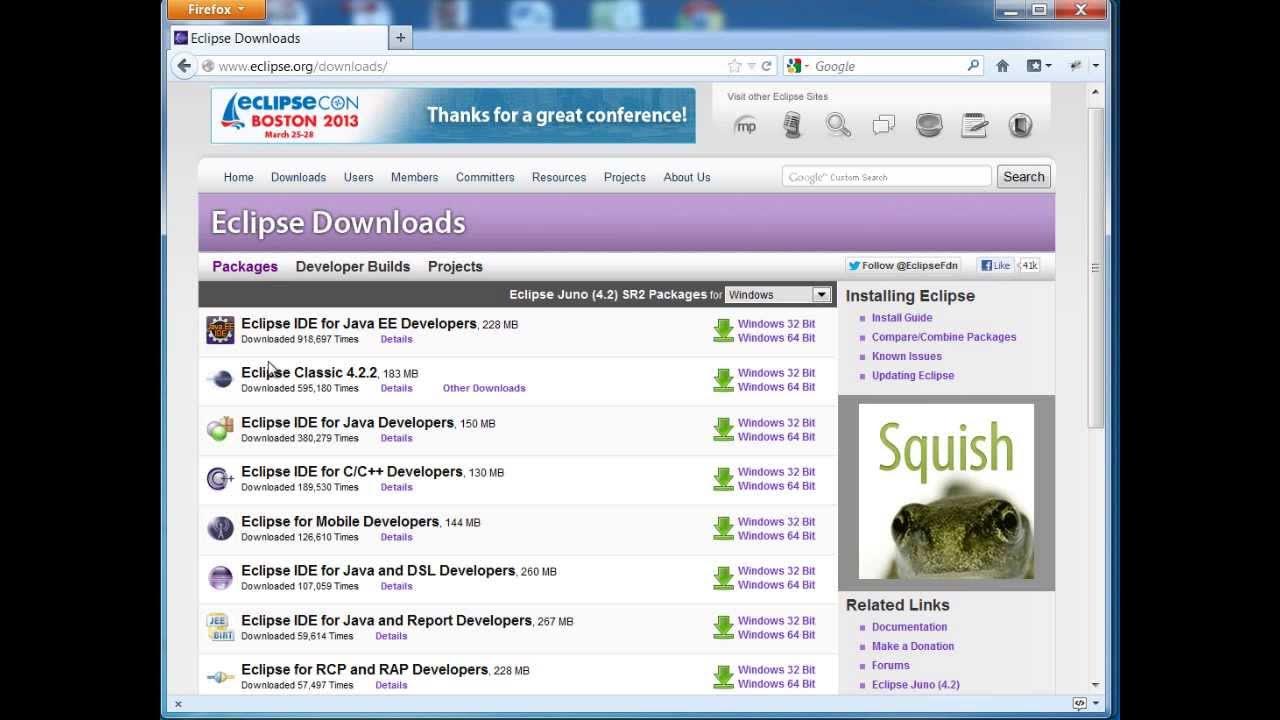The width and height of the screenshot is (1280, 720).
Task: Open Details for Java Developers package
Action: [396, 438]
